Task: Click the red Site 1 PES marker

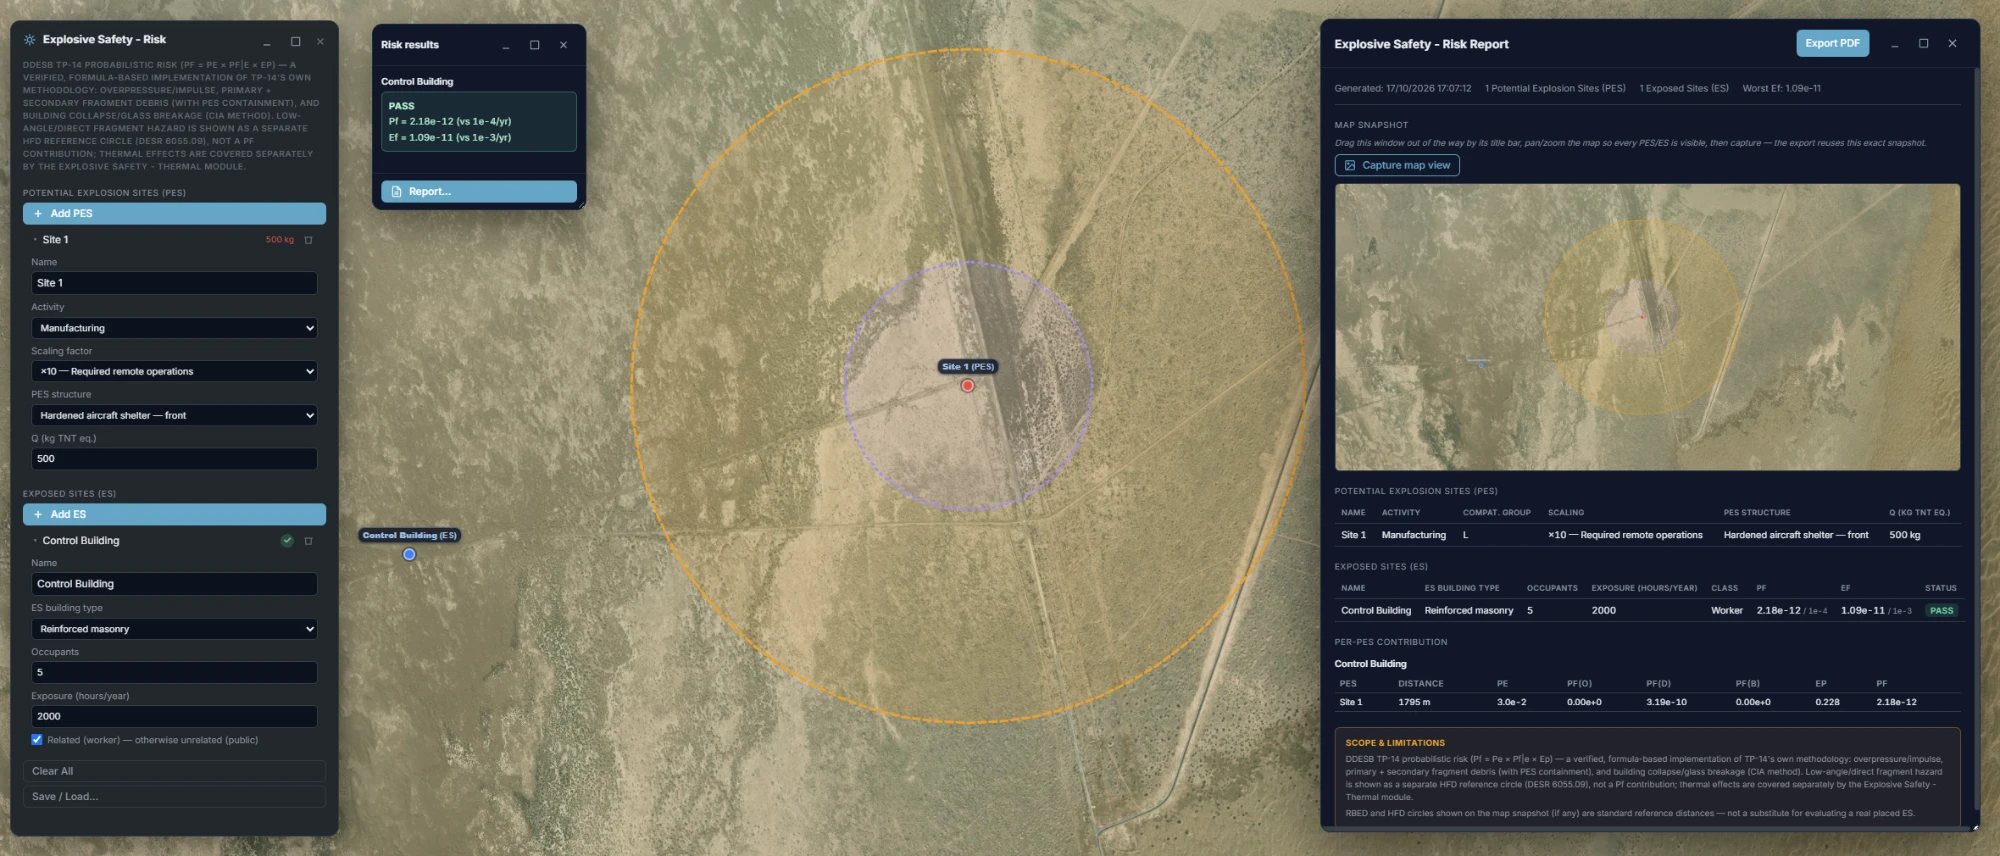Action: 967,386
